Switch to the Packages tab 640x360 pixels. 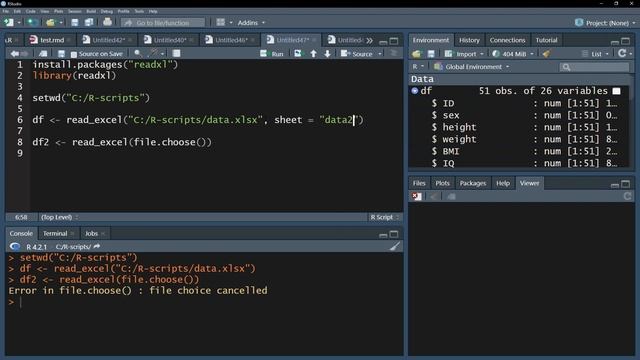[x=473, y=183]
